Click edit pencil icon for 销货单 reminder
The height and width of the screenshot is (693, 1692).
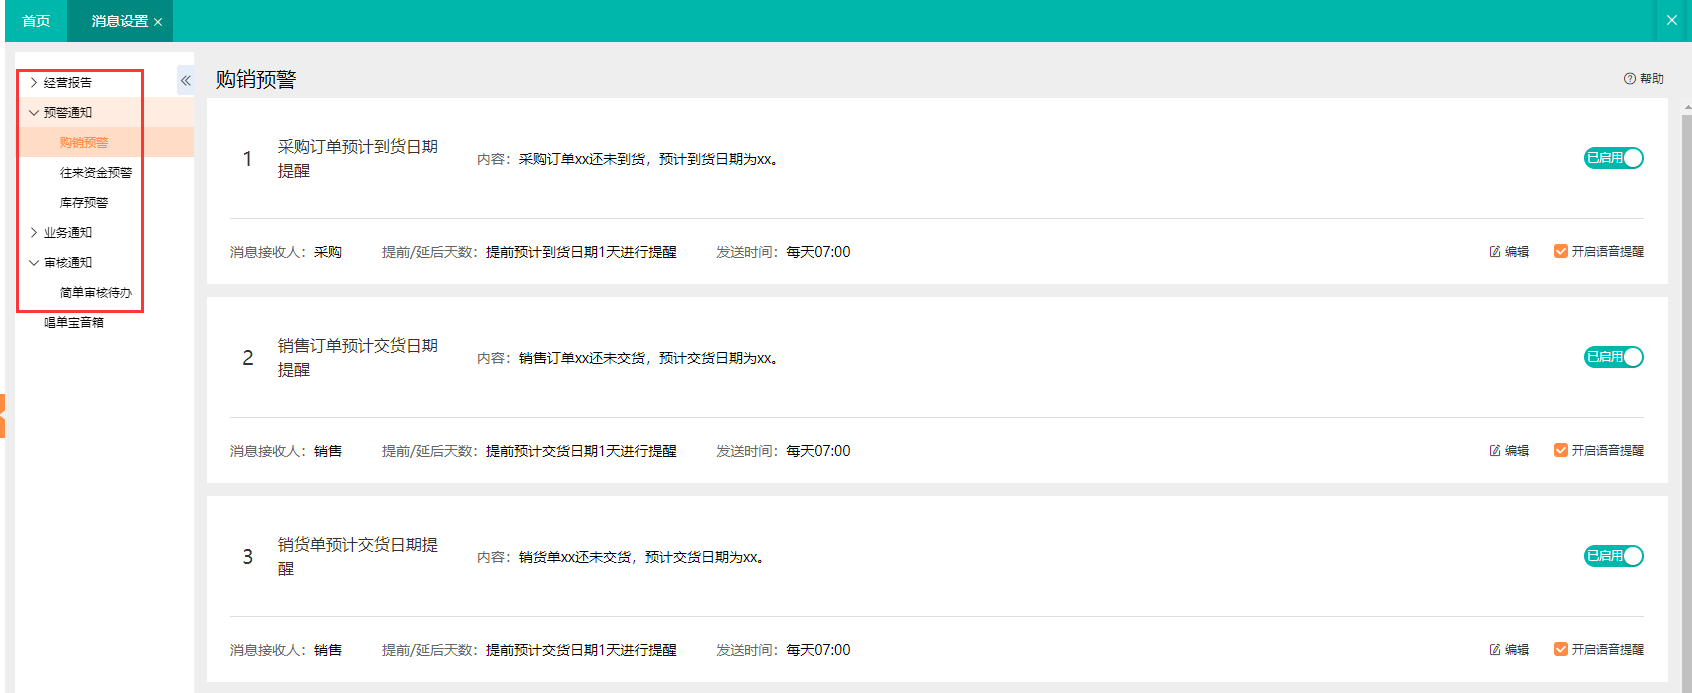(1495, 650)
